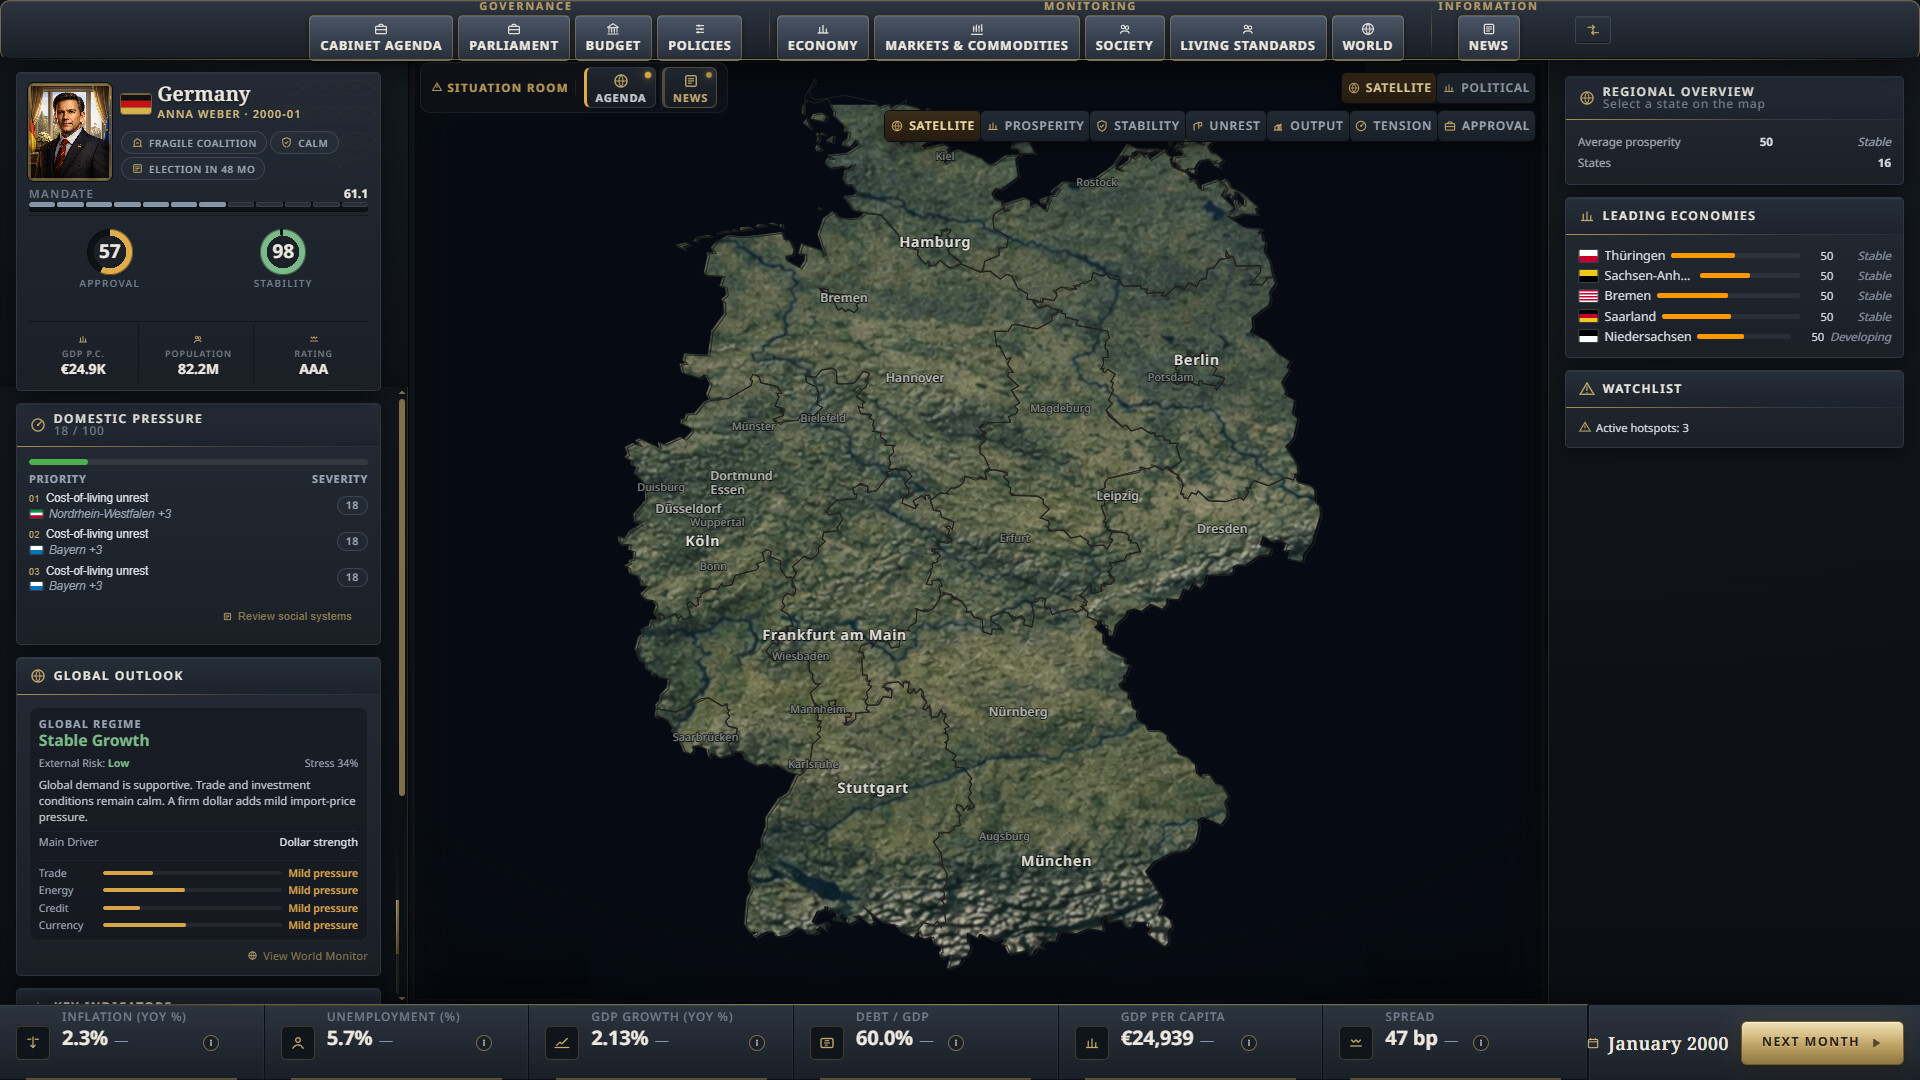Select the Tension map layer

[1393, 126]
